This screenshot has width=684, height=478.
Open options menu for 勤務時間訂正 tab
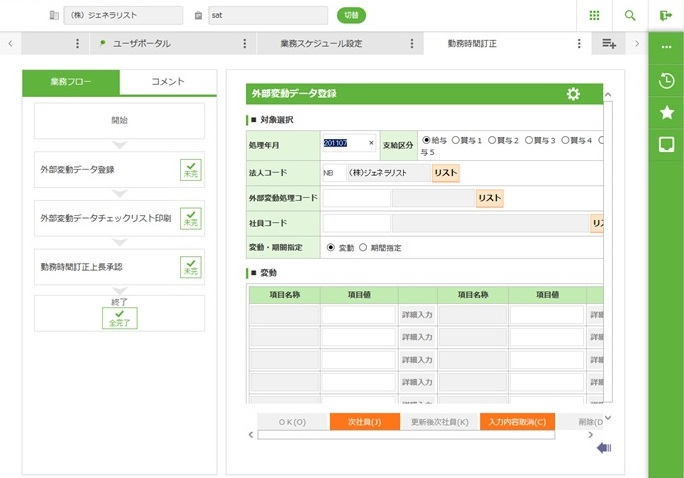pos(578,44)
